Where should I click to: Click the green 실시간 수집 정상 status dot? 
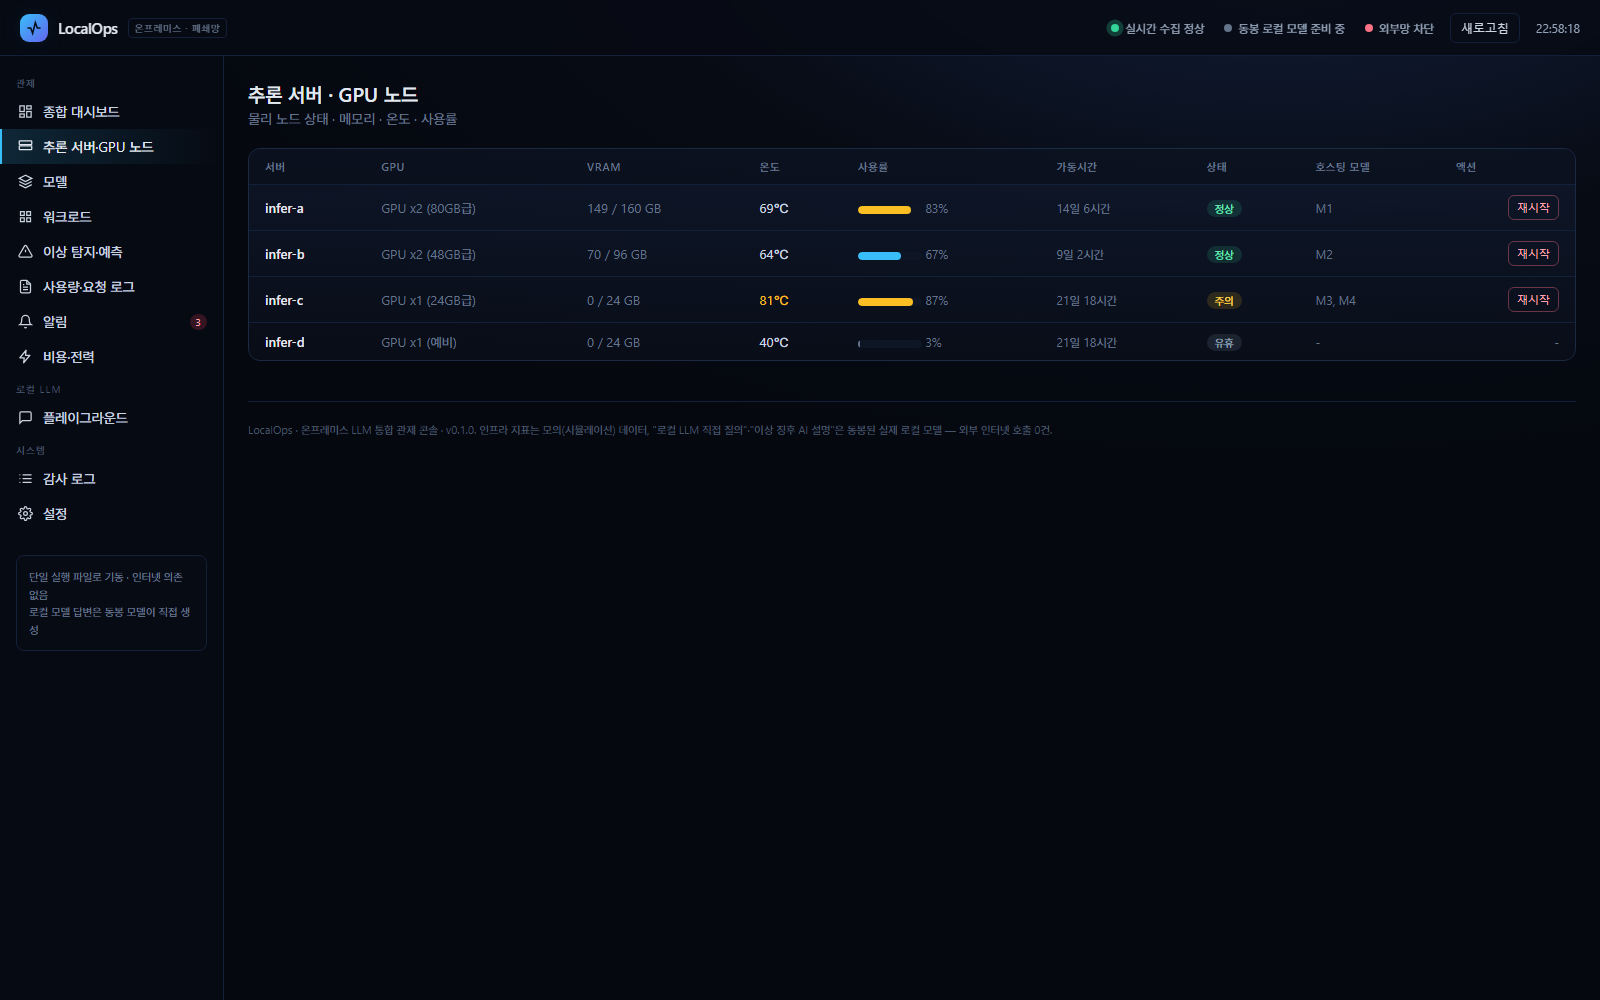1115,28
